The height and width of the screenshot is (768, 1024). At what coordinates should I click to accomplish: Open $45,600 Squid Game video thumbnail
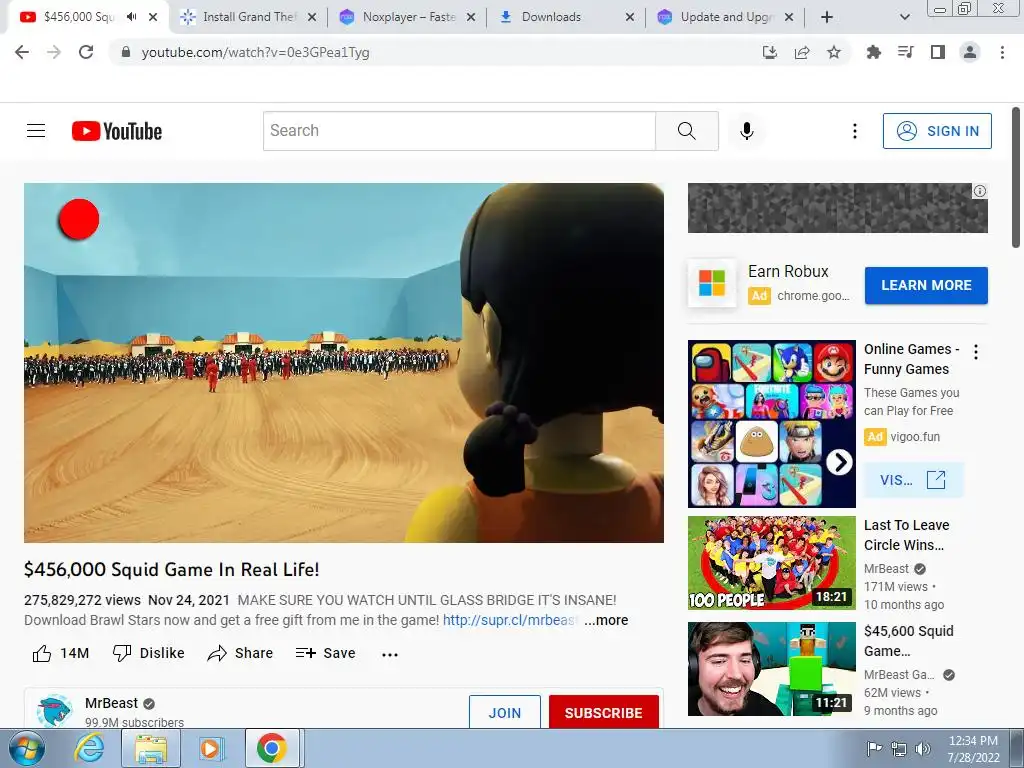click(x=771, y=669)
